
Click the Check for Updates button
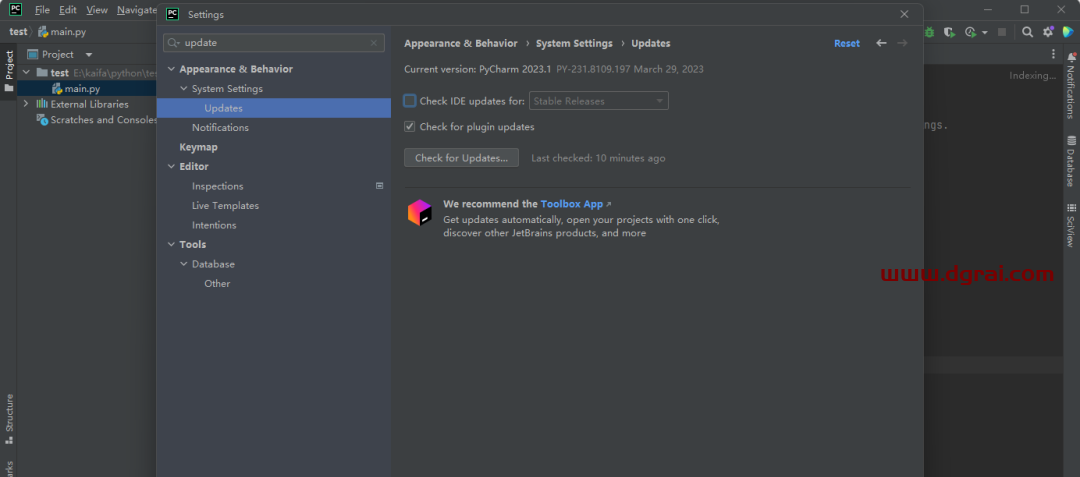[x=461, y=158]
